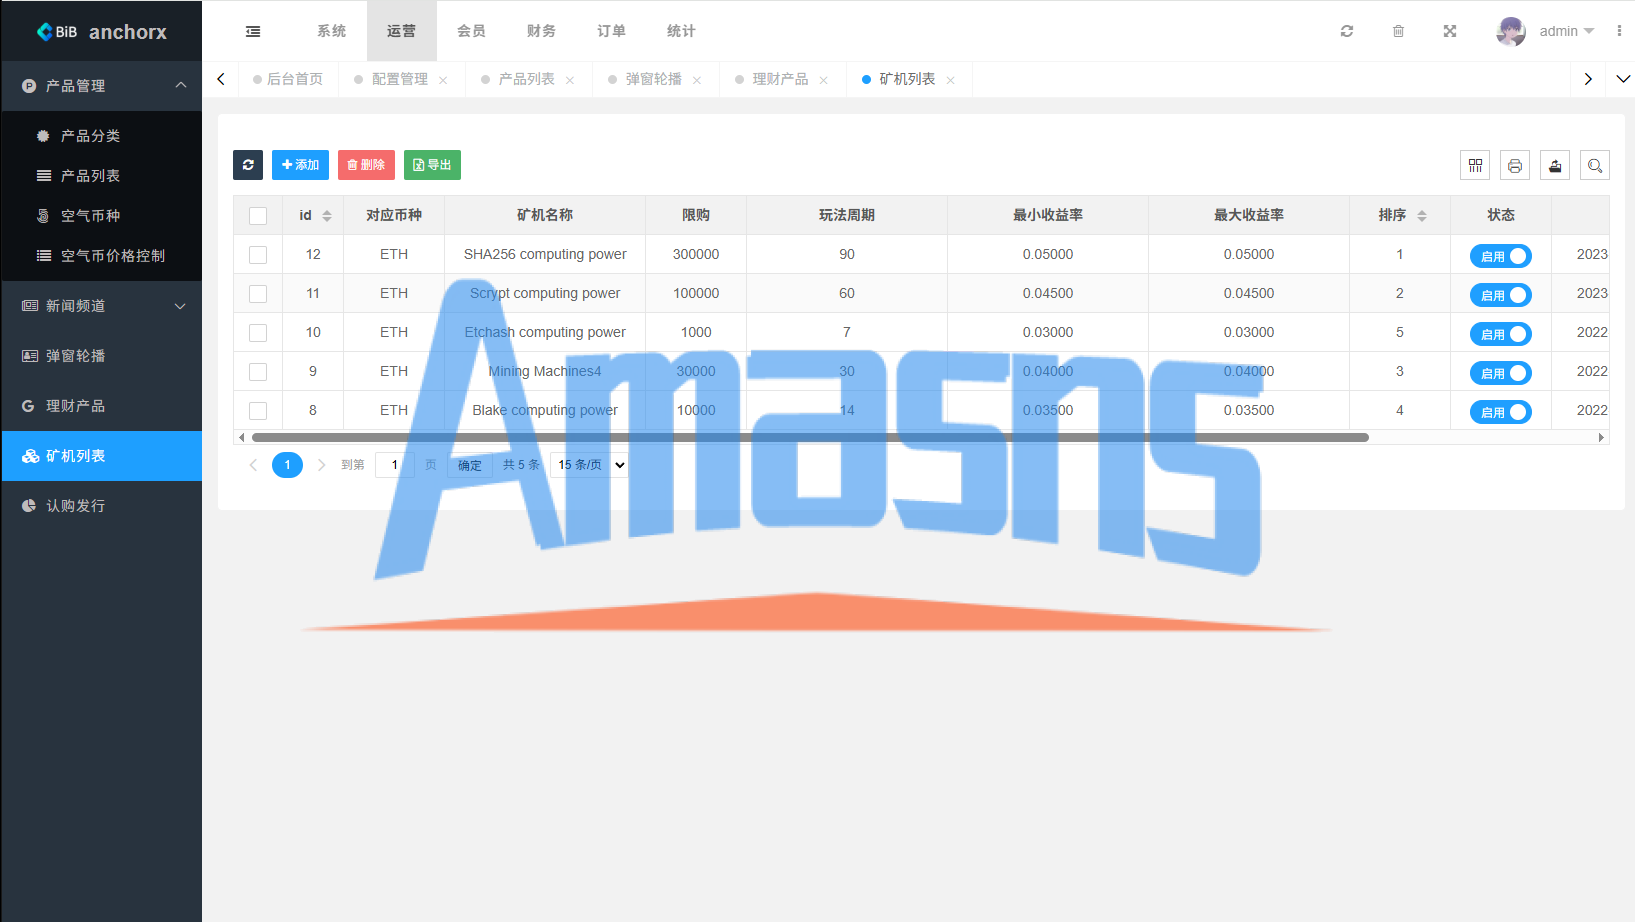
Task: Toggle 启用 switch for Mining Machines4
Action: point(1500,373)
